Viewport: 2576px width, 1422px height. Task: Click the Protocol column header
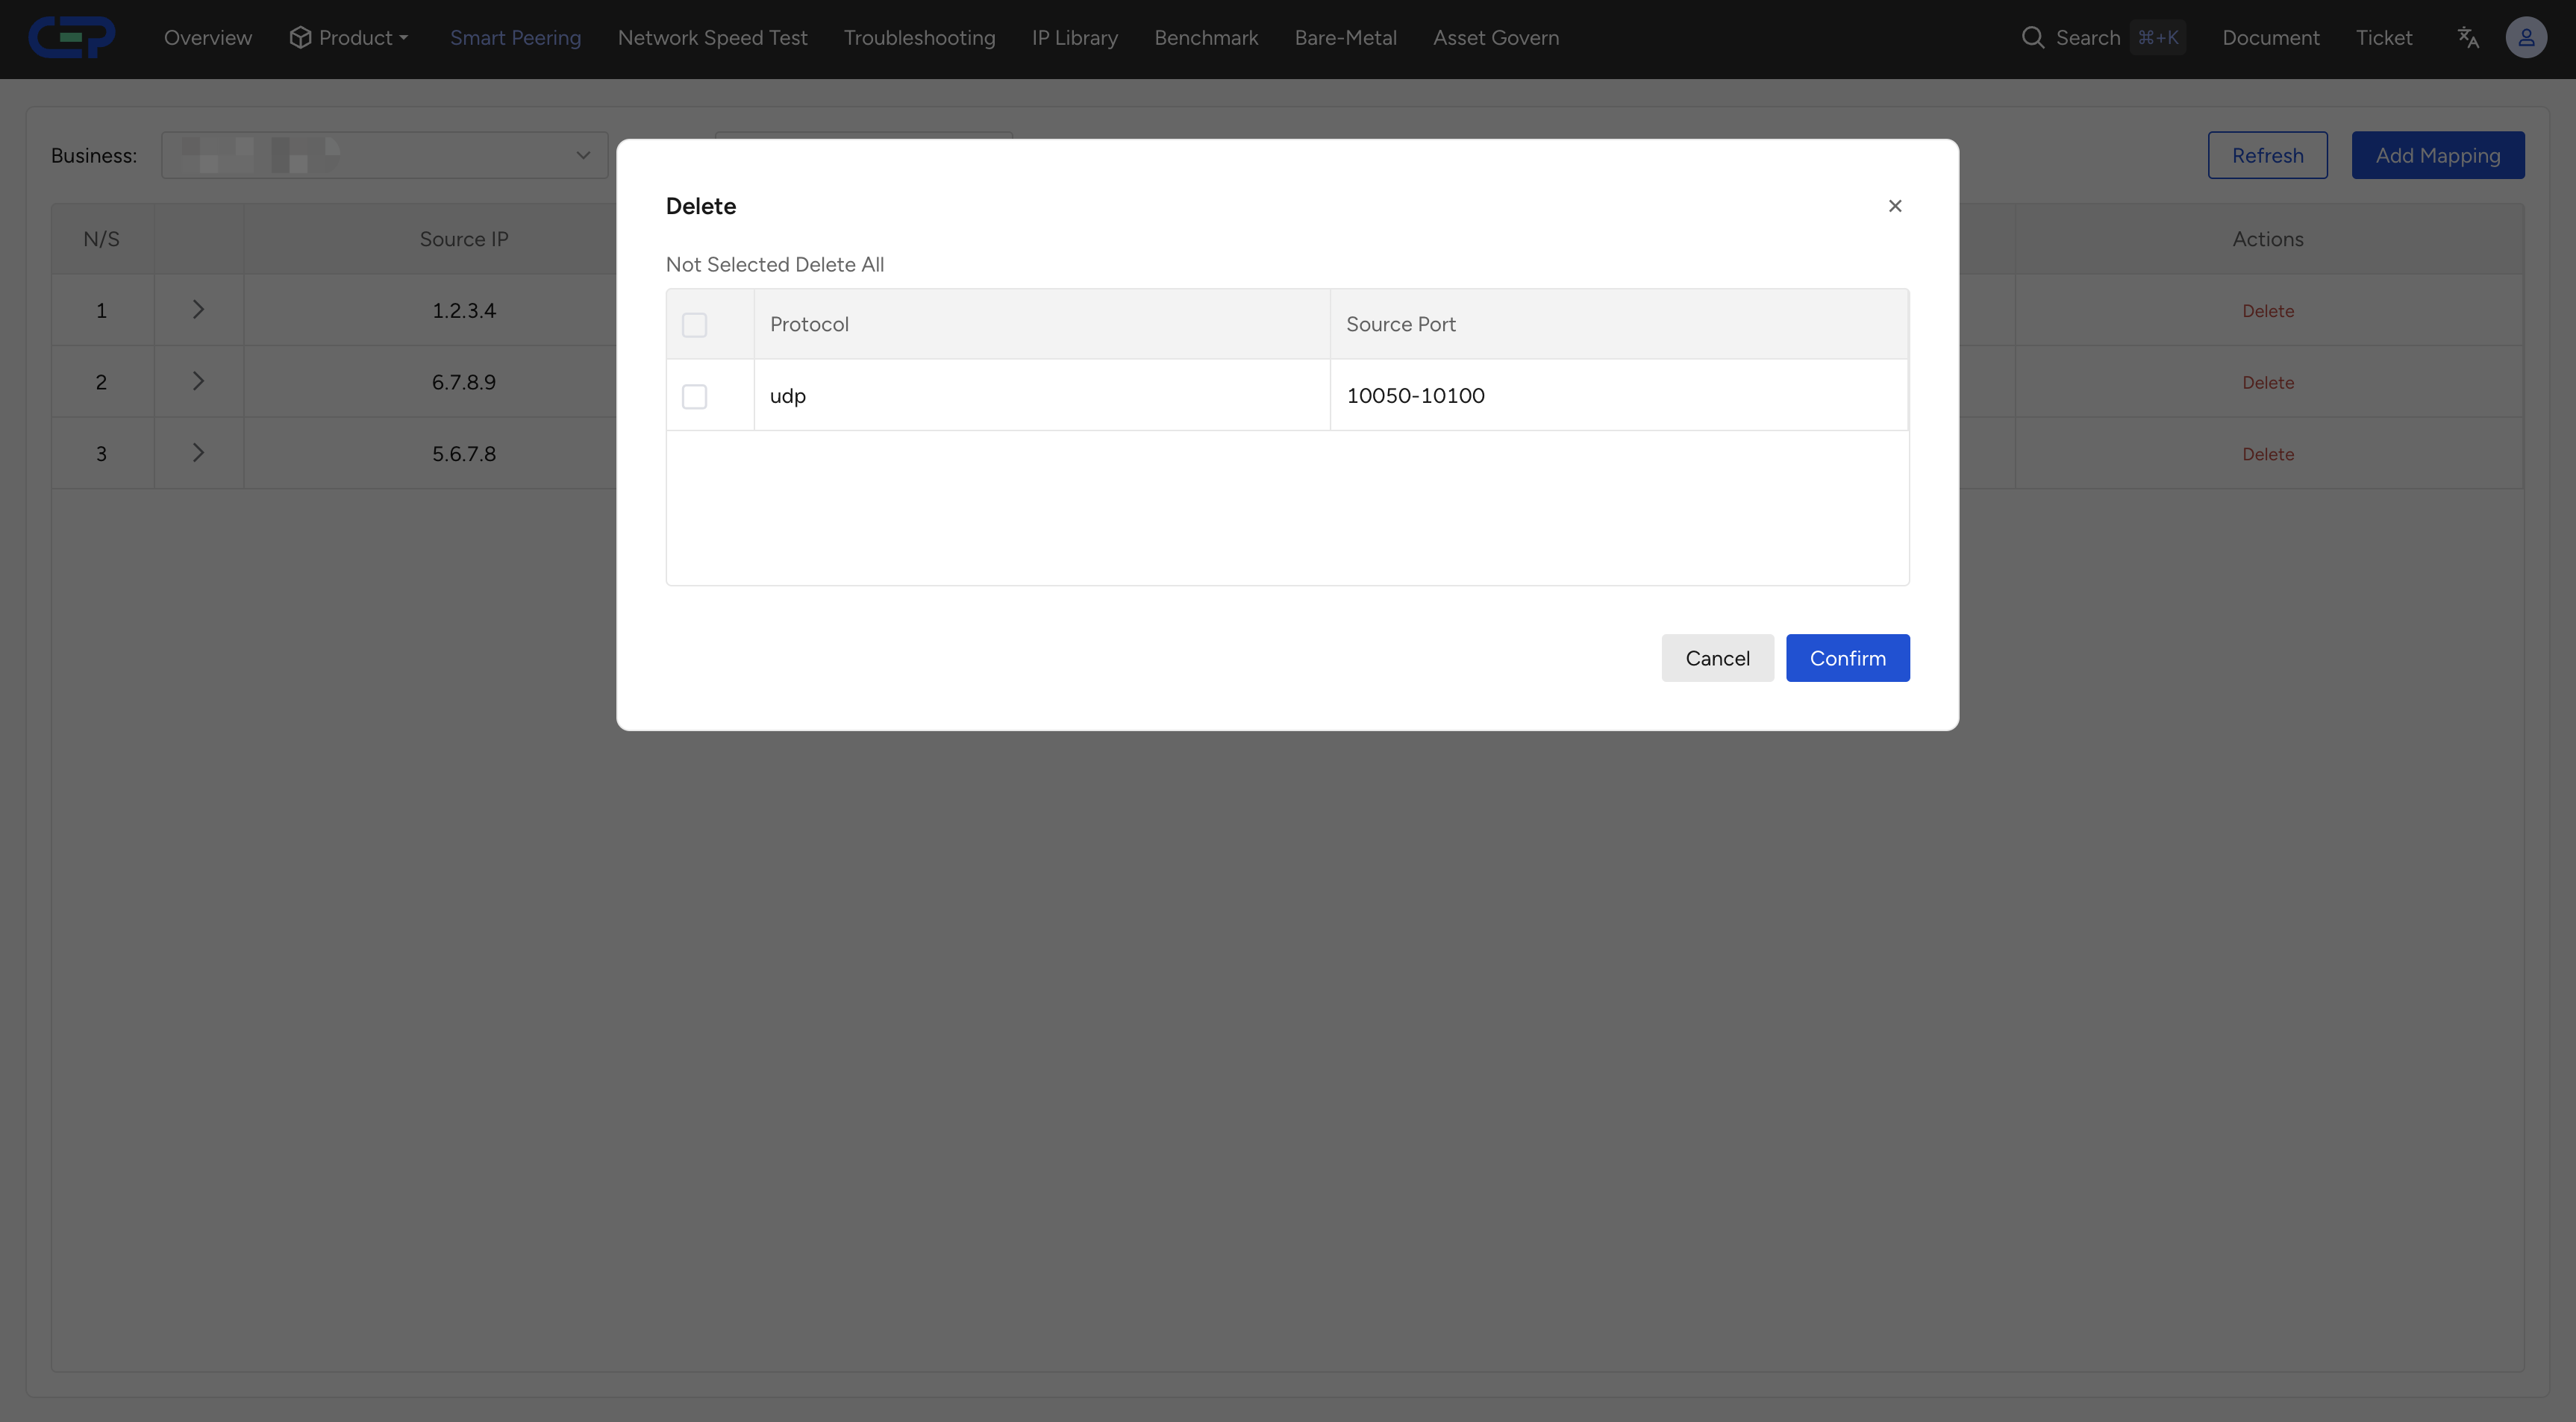pos(1042,324)
